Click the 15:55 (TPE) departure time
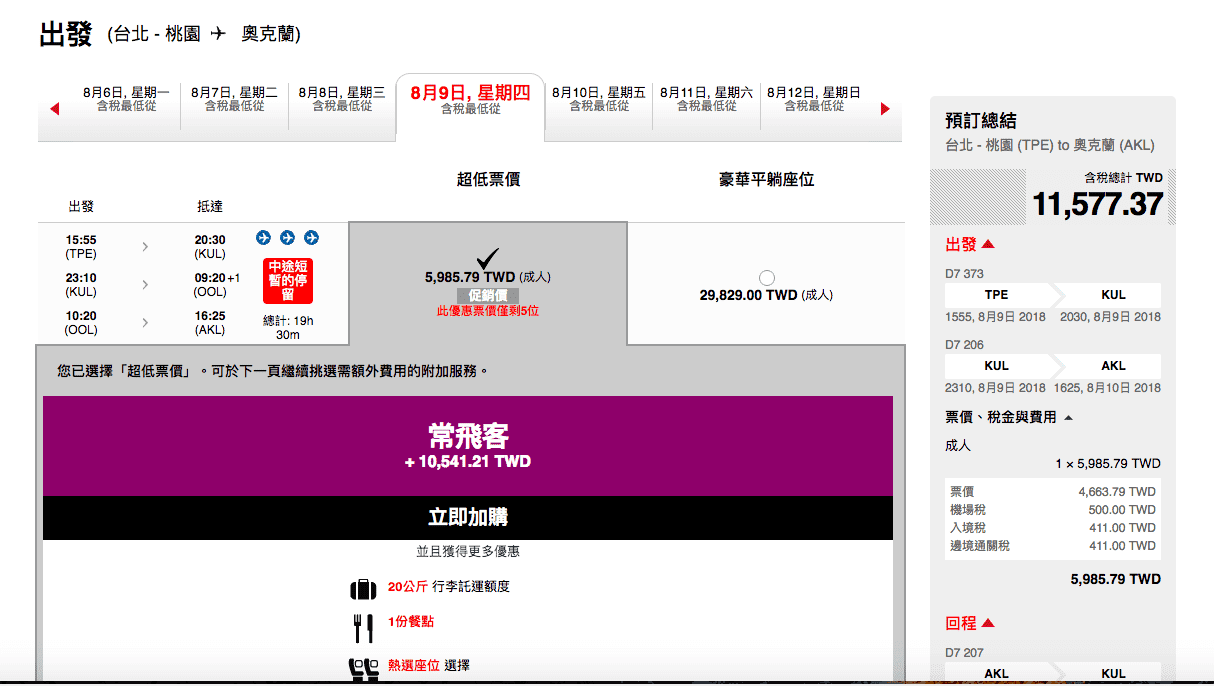 coord(81,247)
